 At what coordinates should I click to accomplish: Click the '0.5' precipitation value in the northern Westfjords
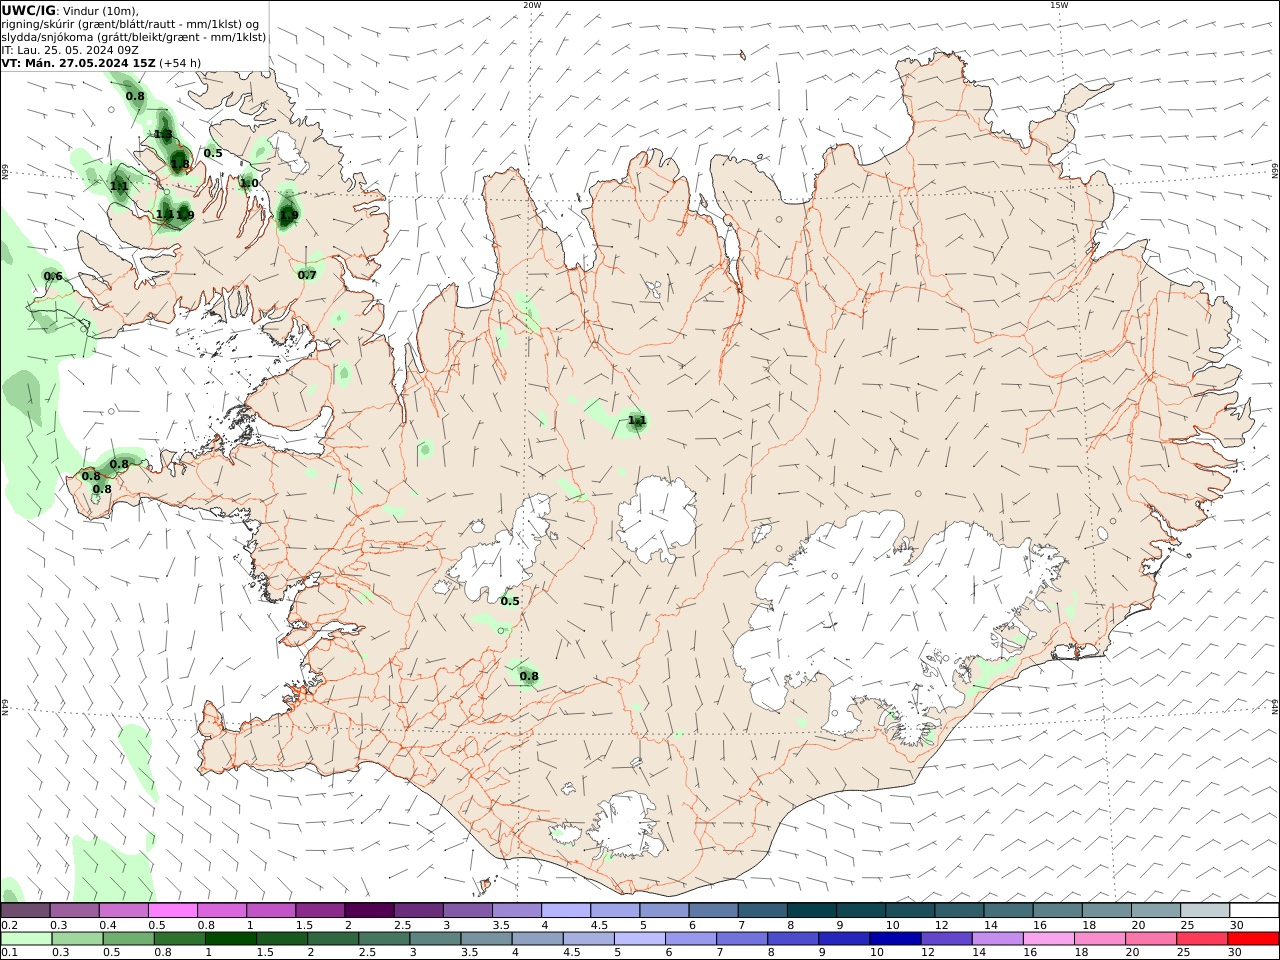(213, 153)
